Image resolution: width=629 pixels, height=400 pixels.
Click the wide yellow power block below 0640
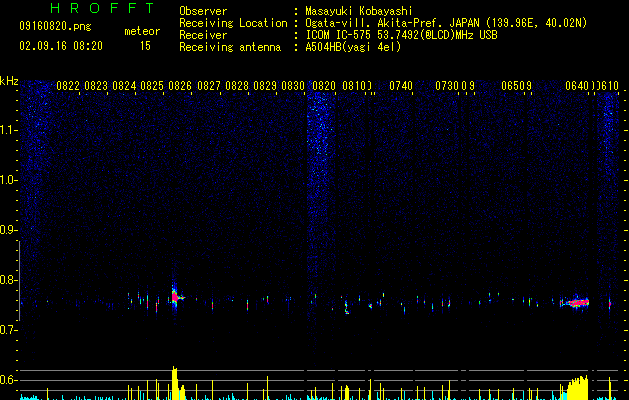coord(578,388)
